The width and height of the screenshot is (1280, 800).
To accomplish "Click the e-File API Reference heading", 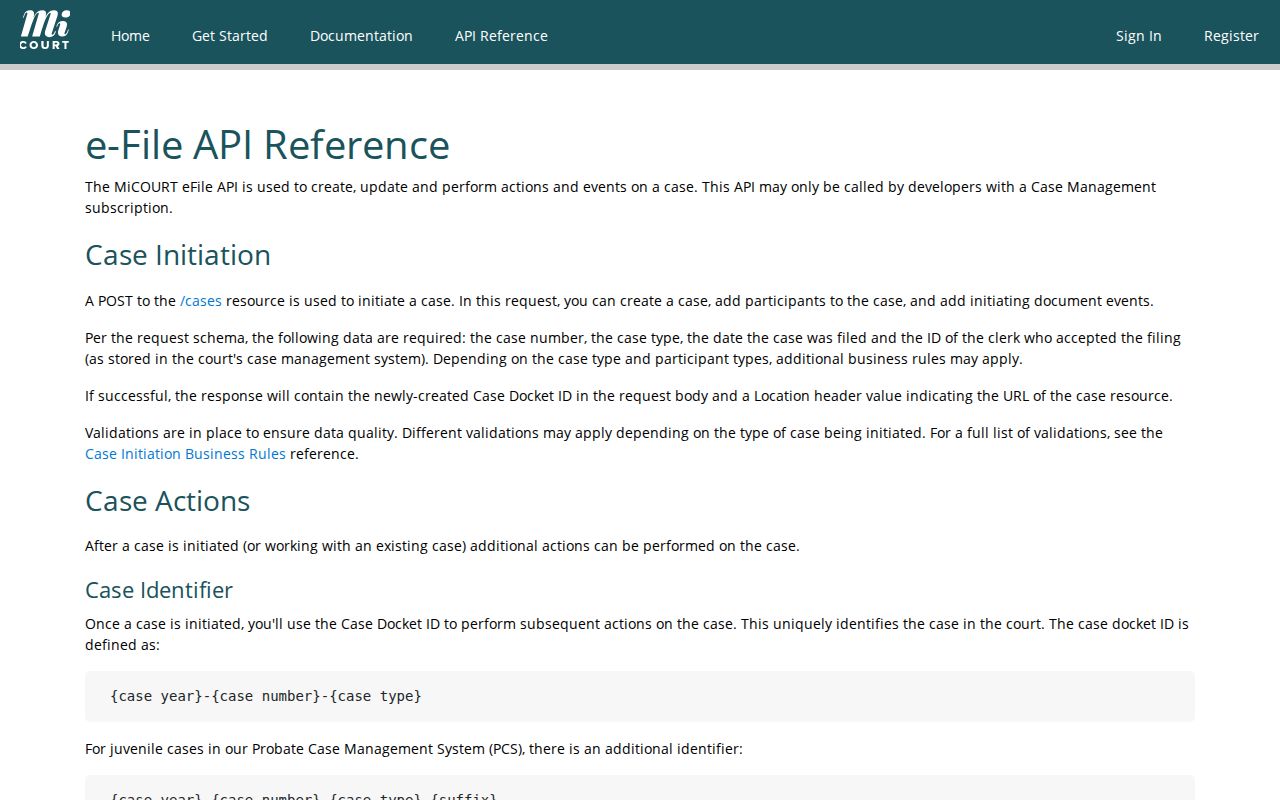I will pyautogui.click(x=268, y=145).
